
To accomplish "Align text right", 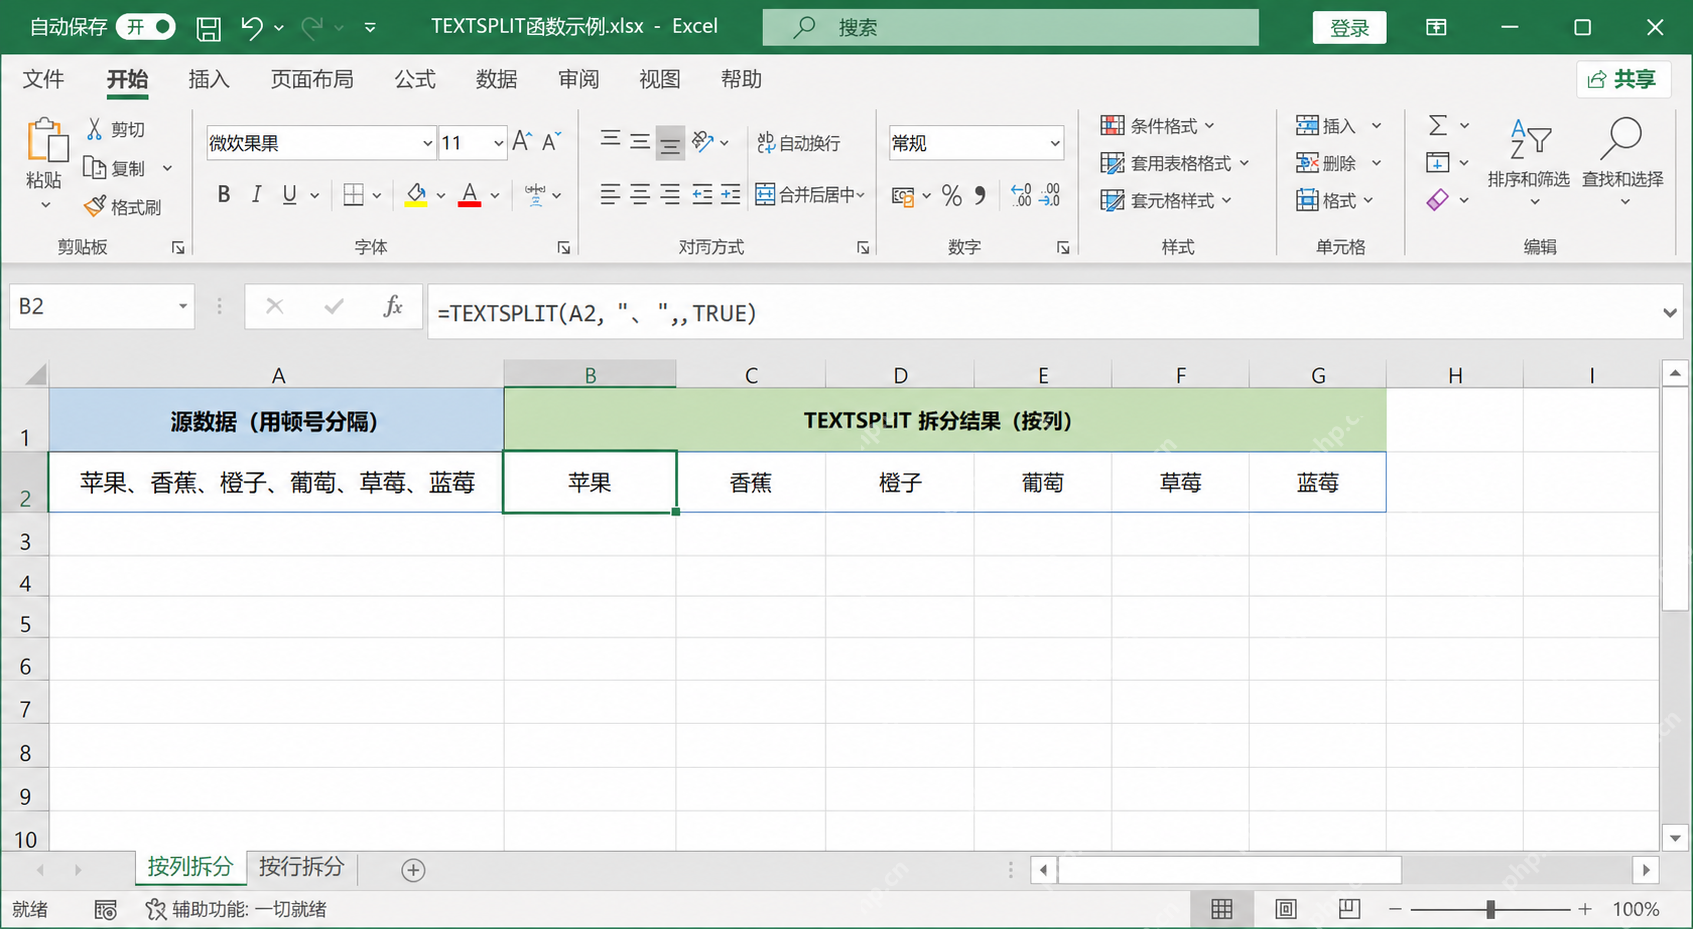I will click(x=670, y=195).
